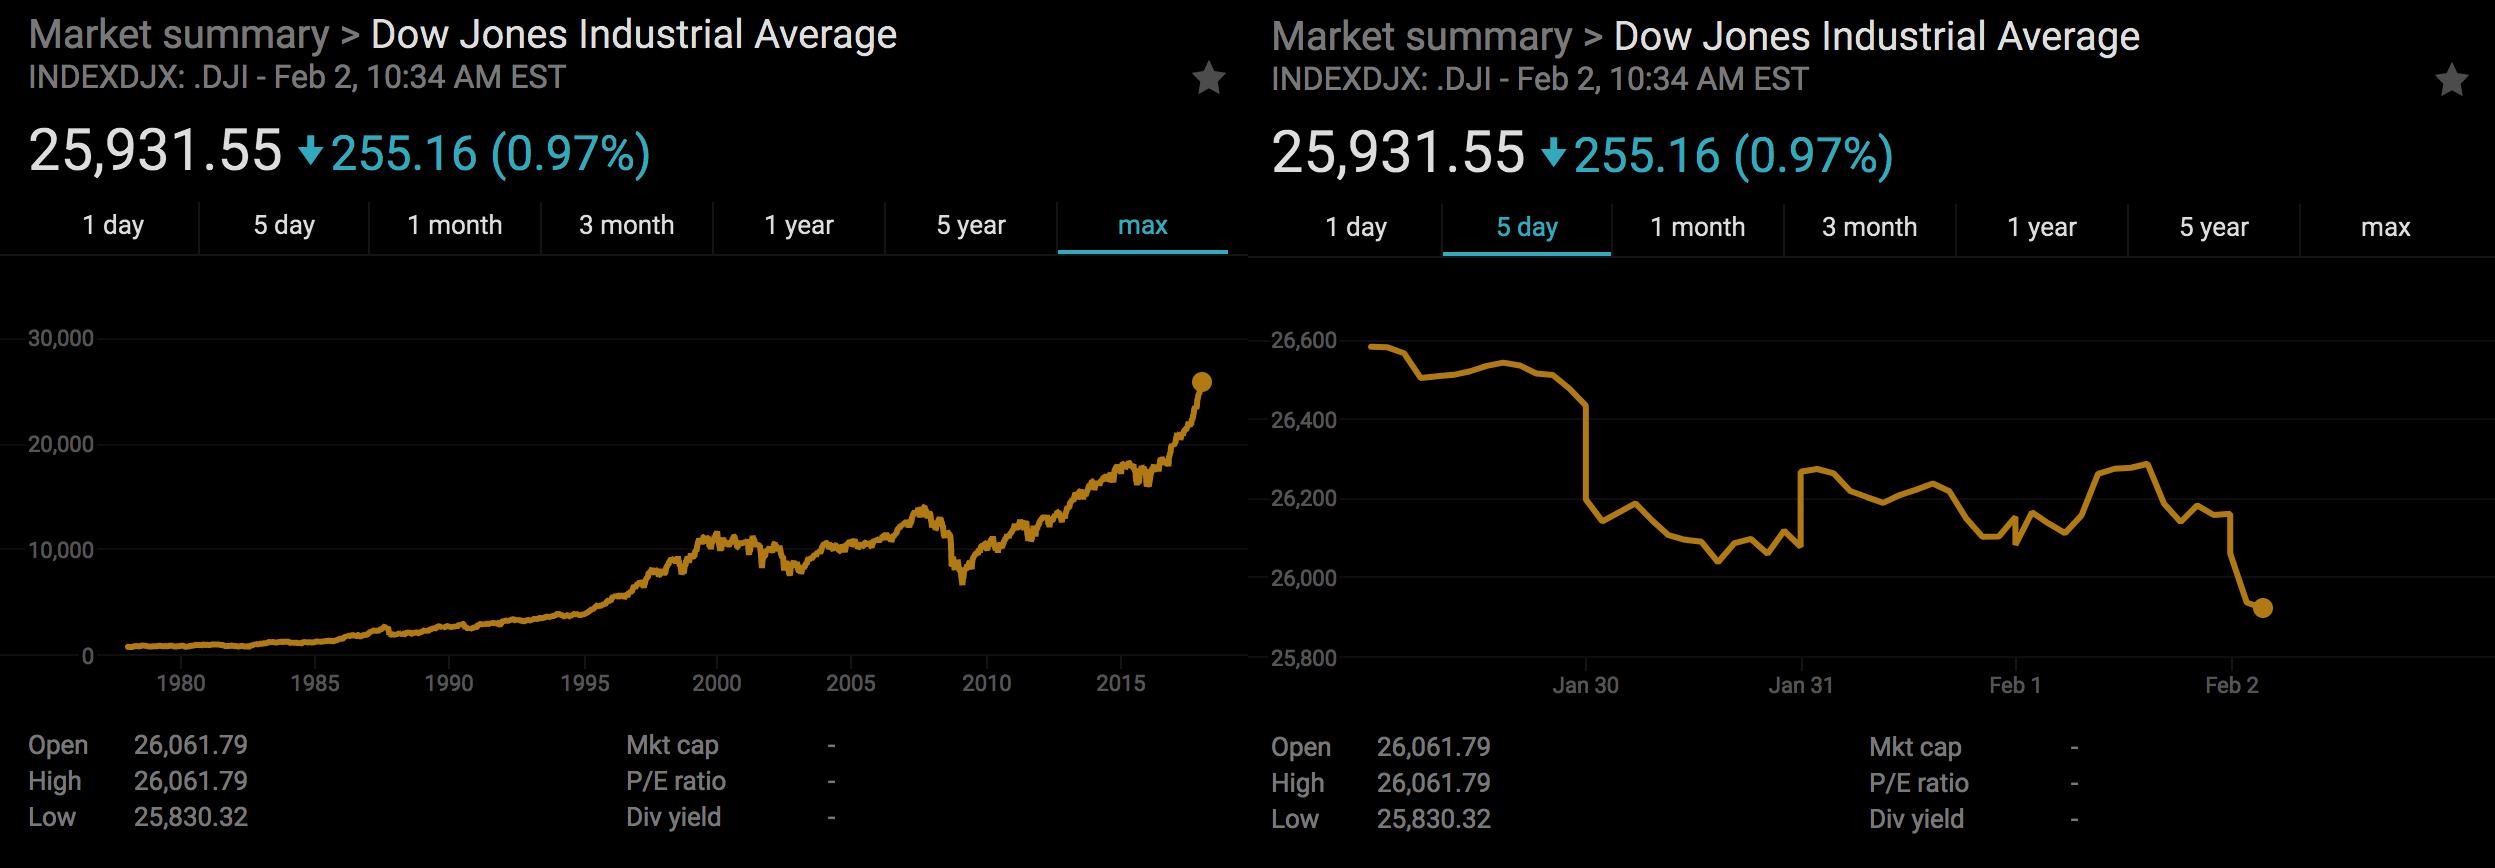Image resolution: width=2495 pixels, height=868 pixels.
Task: Click the star icon in left panel
Action: click(x=1208, y=78)
